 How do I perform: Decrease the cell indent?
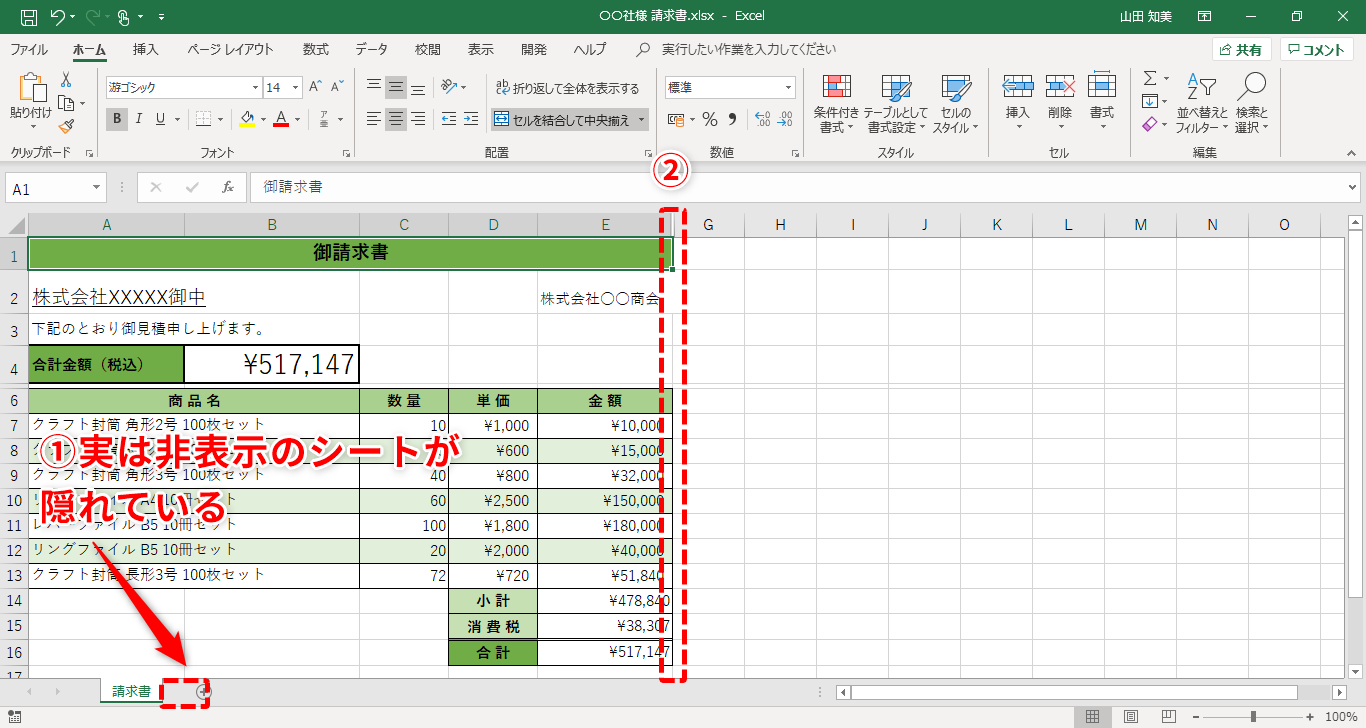[x=448, y=119]
